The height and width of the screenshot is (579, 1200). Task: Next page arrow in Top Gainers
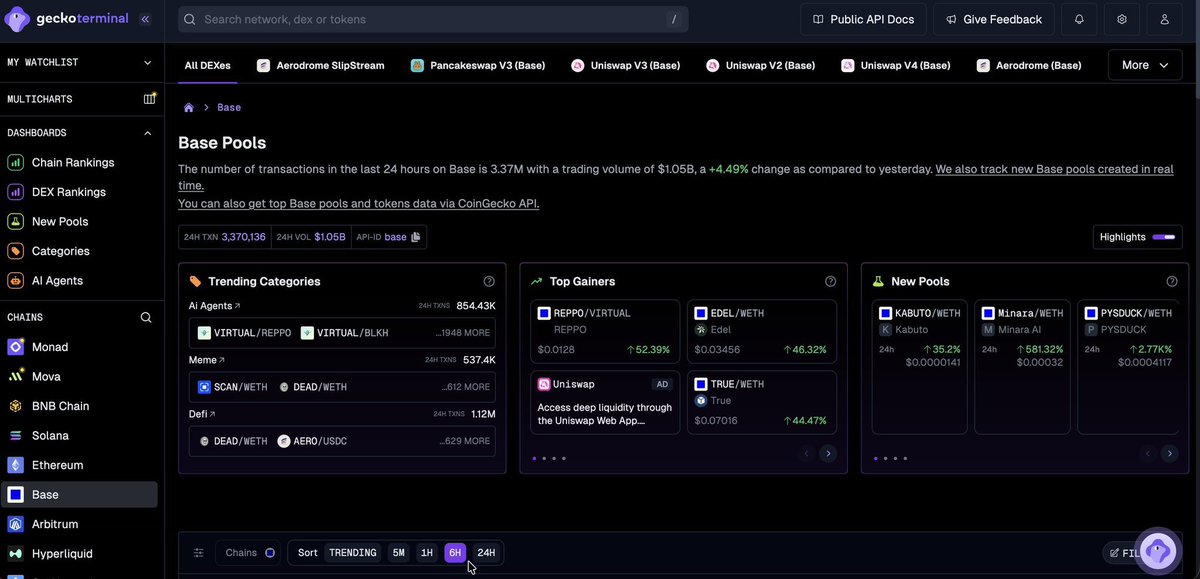827,453
